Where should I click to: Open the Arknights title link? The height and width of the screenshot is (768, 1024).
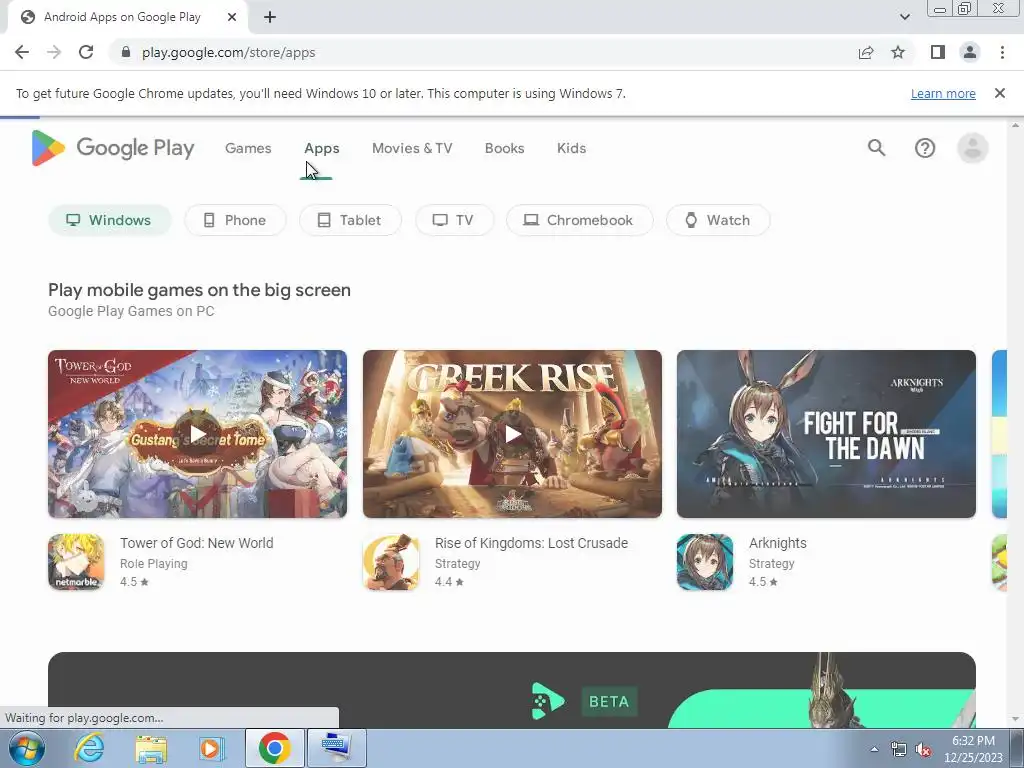[777, 543]
